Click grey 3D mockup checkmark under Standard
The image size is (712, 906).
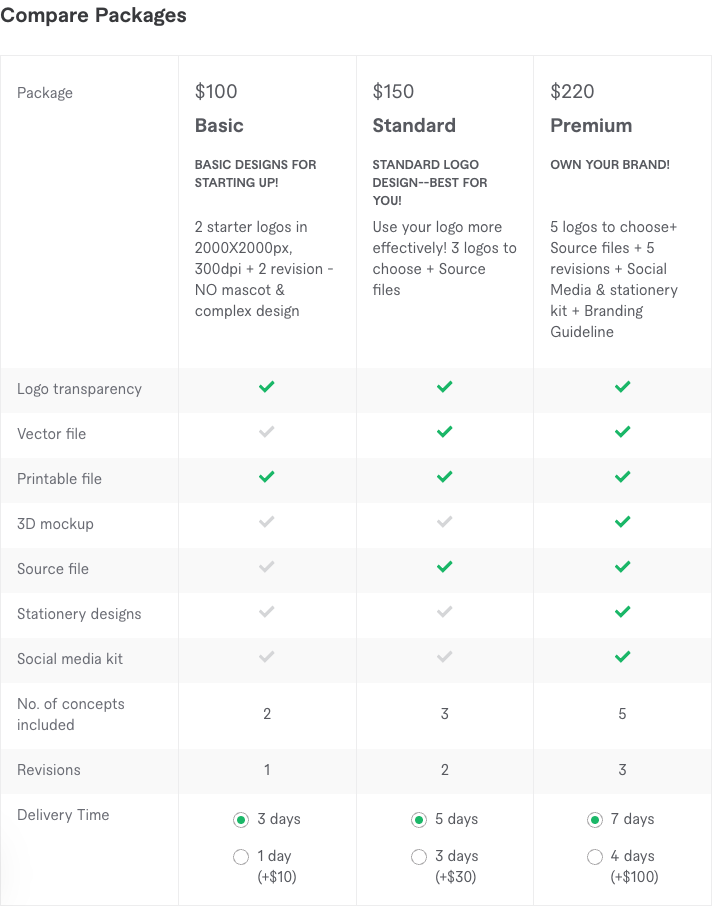[444, 522]
